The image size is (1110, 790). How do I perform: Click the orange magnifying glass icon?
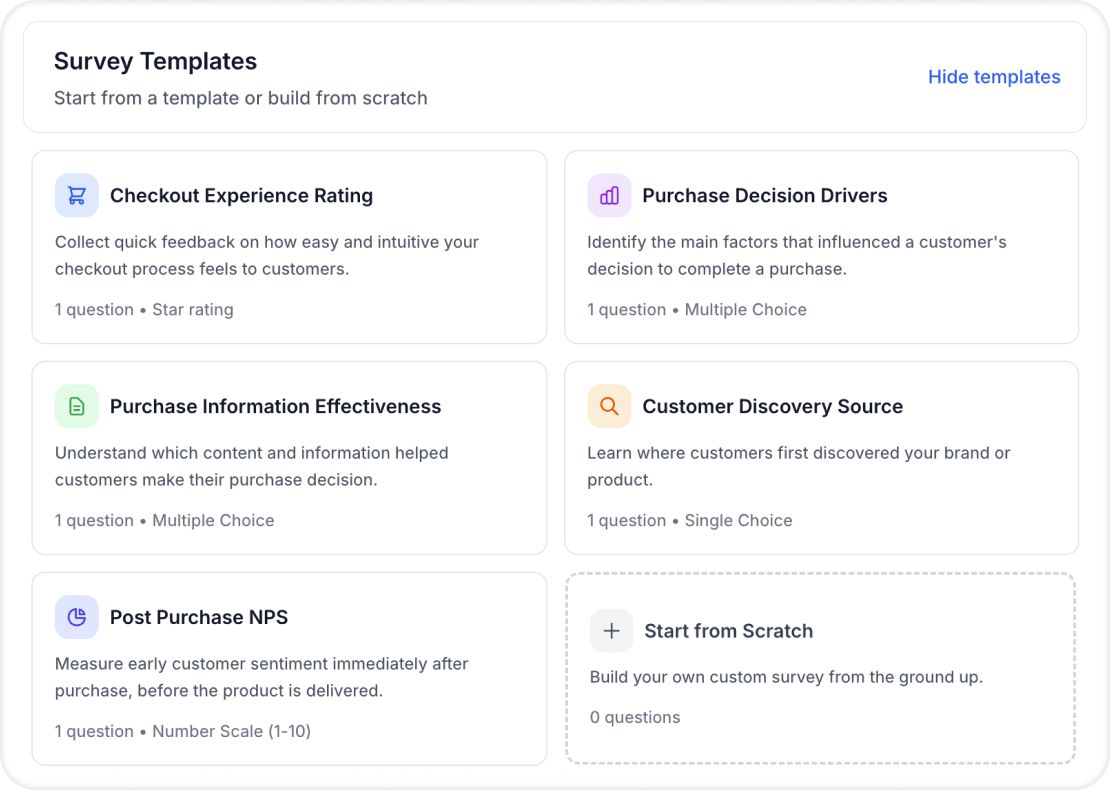(x=609, y=407)
